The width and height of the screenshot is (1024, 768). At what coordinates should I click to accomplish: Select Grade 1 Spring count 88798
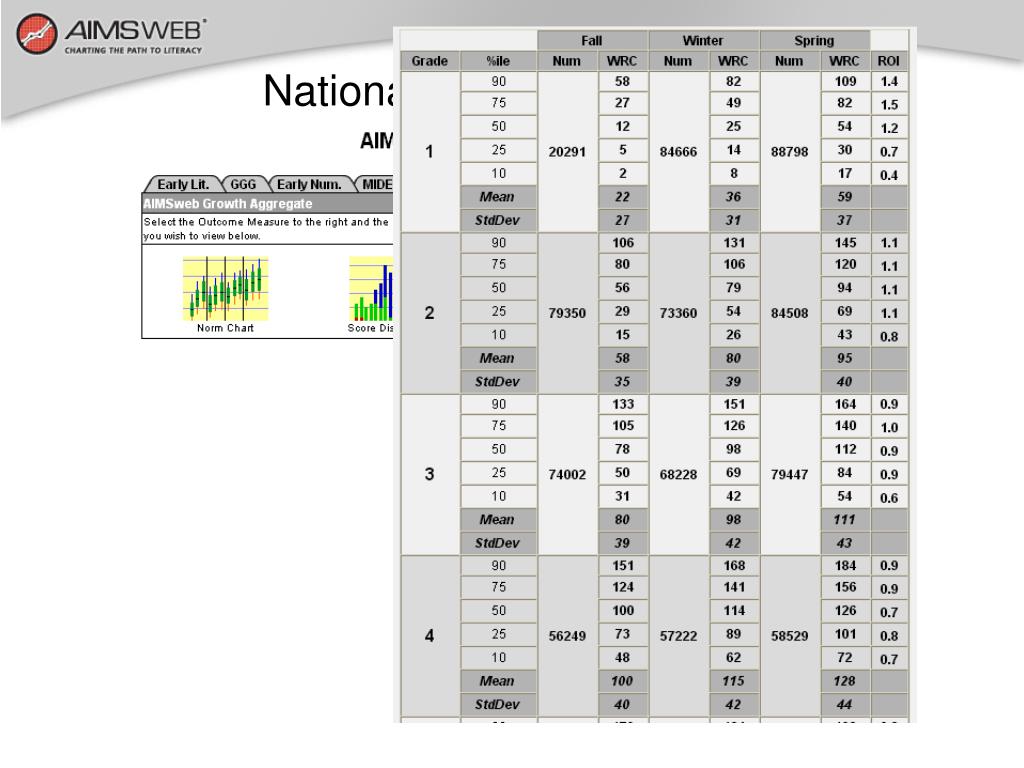click(790, 152)
